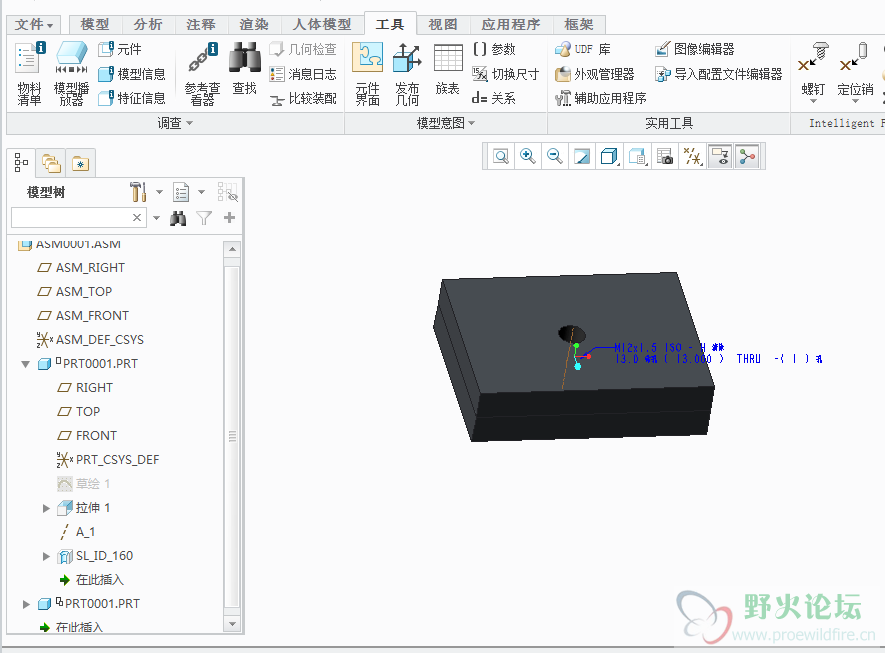Viewport: 885px width, 653px height.
Task: Switch to the 模型 ribbon tab
Action: click(95, 24)
